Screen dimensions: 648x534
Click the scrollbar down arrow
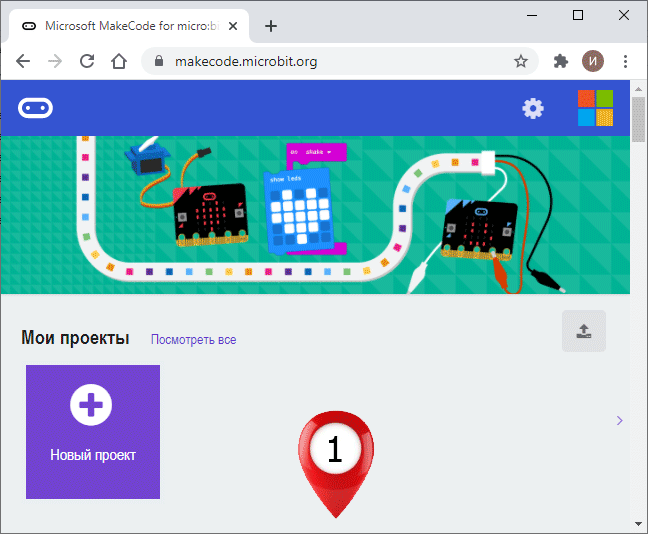click(x=638, y=524)
